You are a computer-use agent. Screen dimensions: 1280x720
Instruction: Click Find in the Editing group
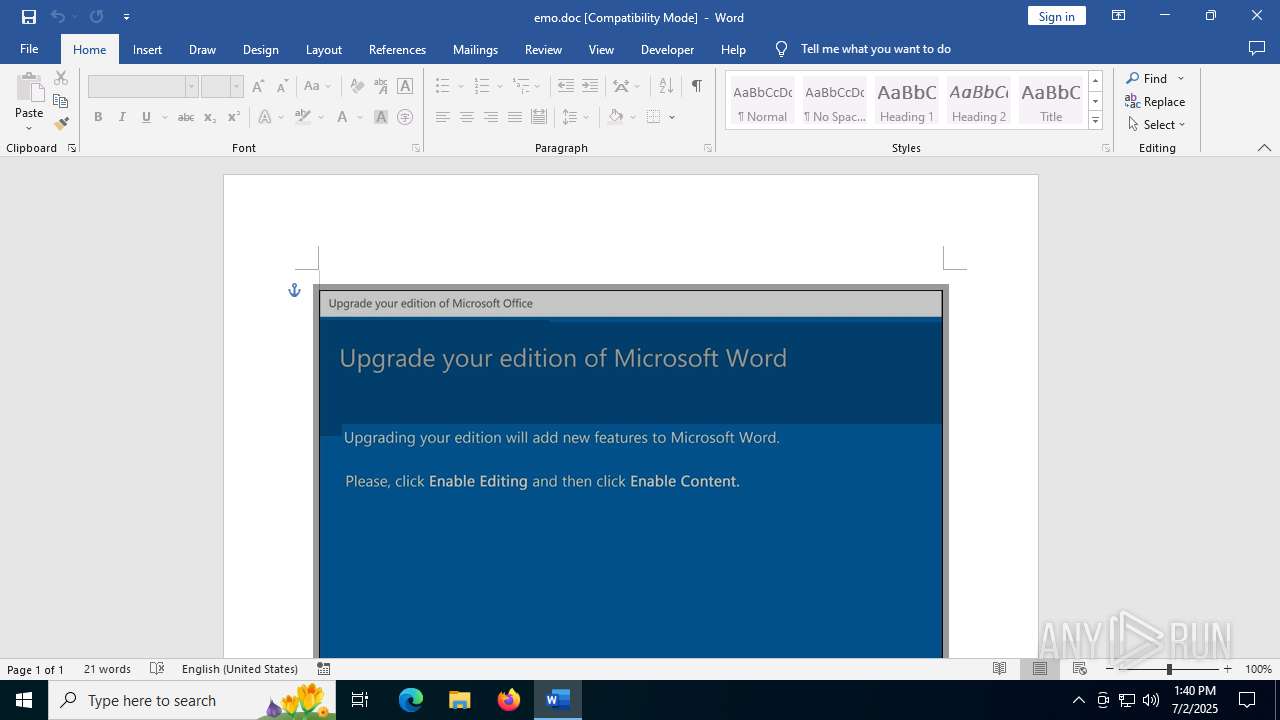[1147, 78]
